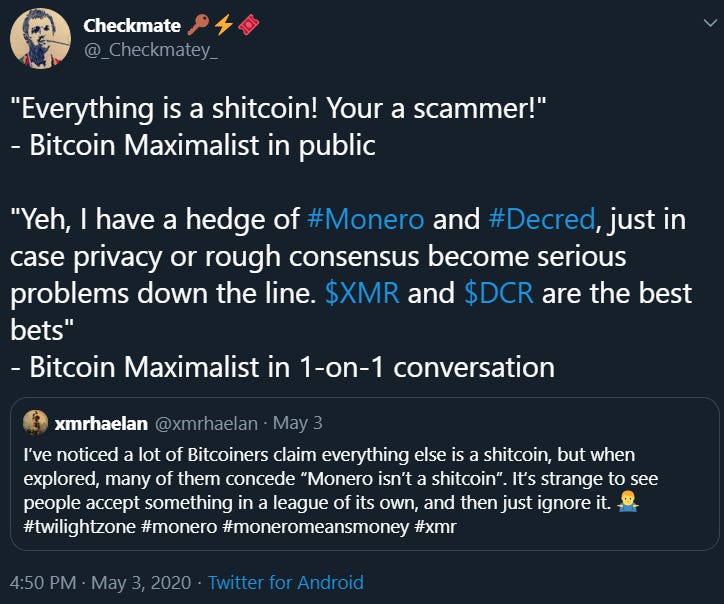Click xmrhaelan's small avatar in quoted tweet

(x=35, y=423)
